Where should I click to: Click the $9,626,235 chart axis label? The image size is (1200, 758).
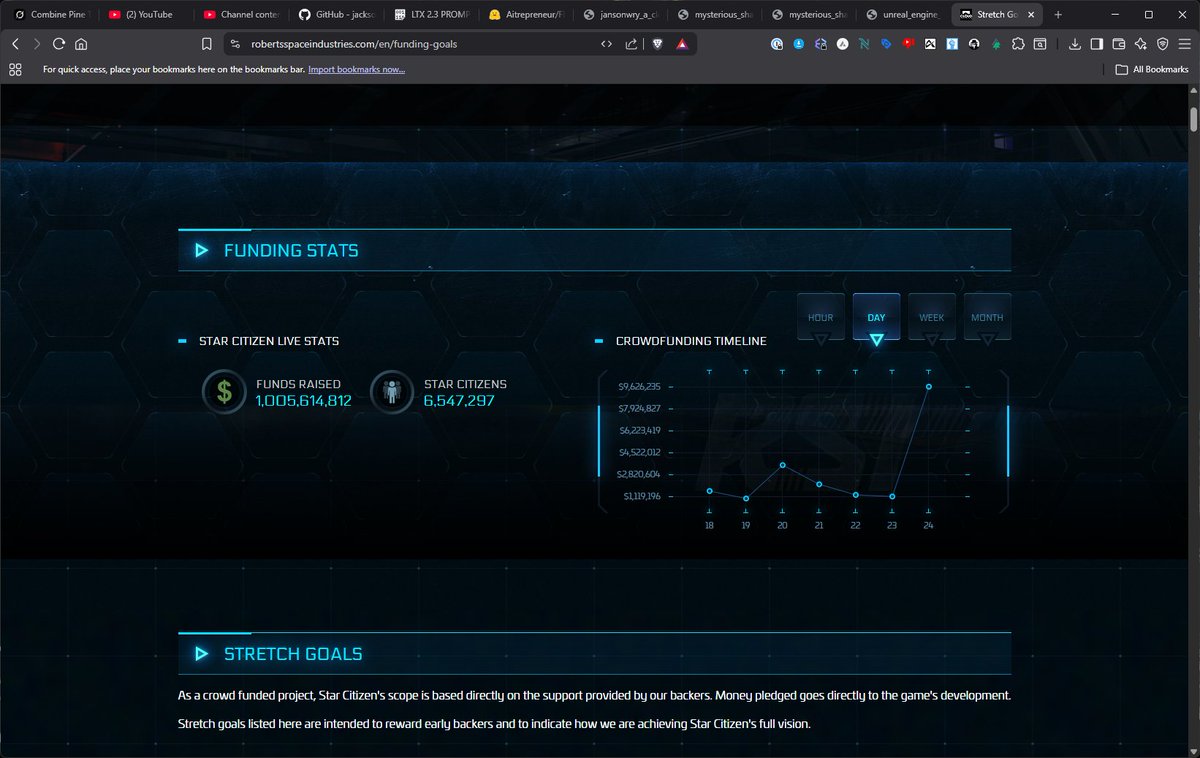click(640, 386)
